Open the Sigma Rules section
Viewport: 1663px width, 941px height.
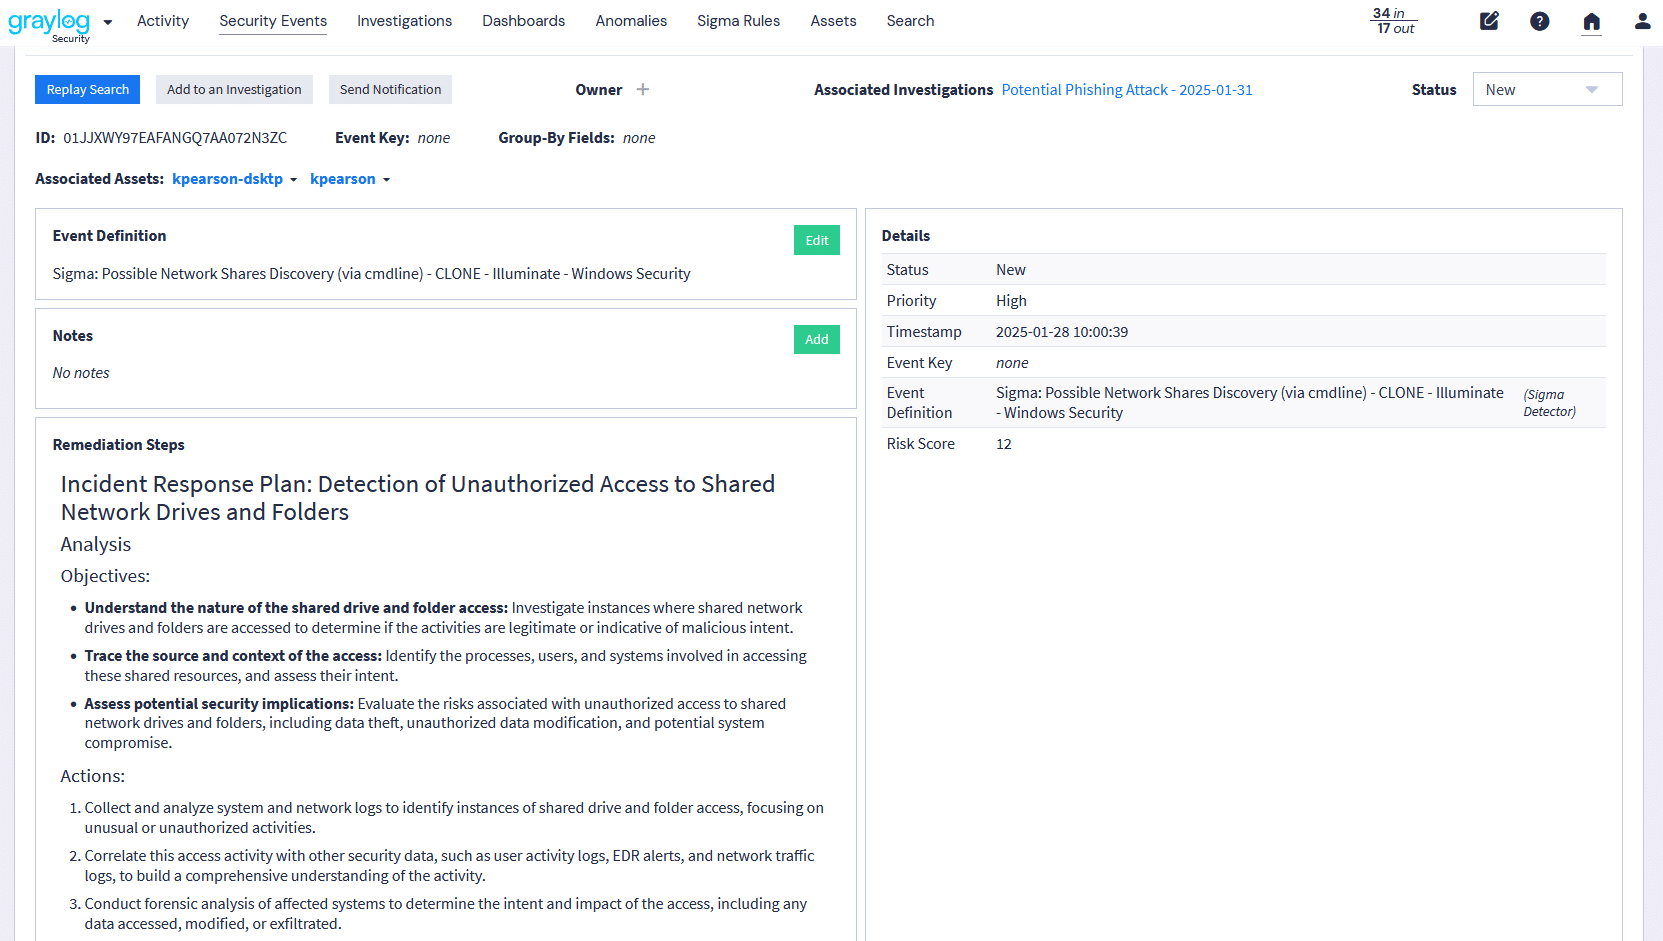(x=738, y=20)
